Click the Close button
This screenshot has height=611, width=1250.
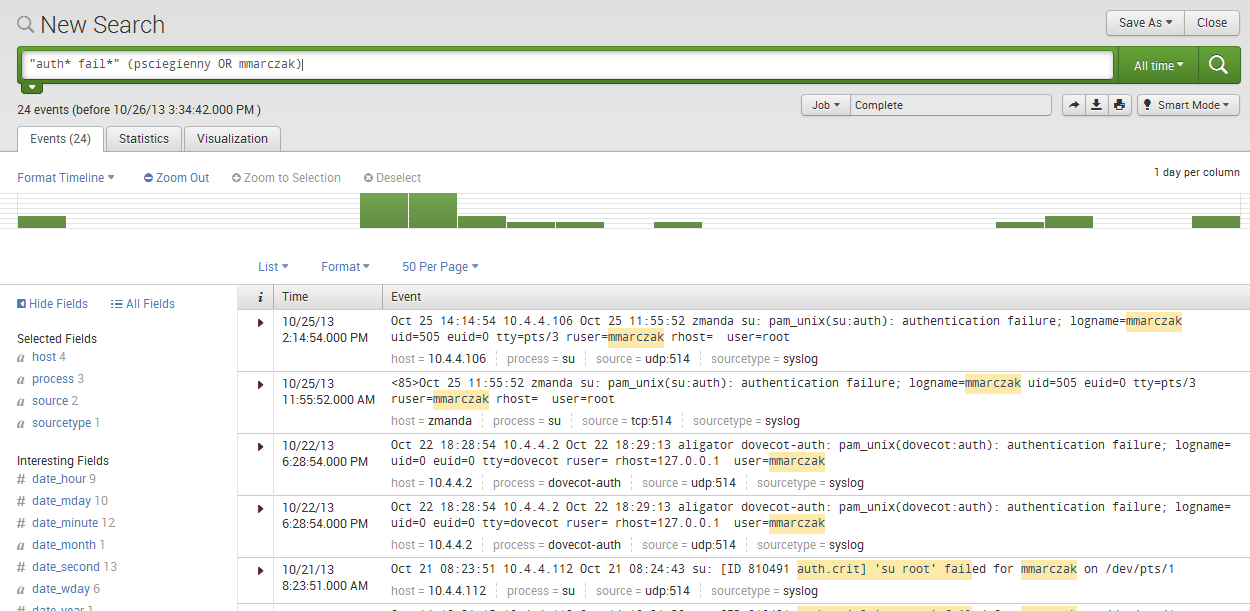coord(1212,23)
